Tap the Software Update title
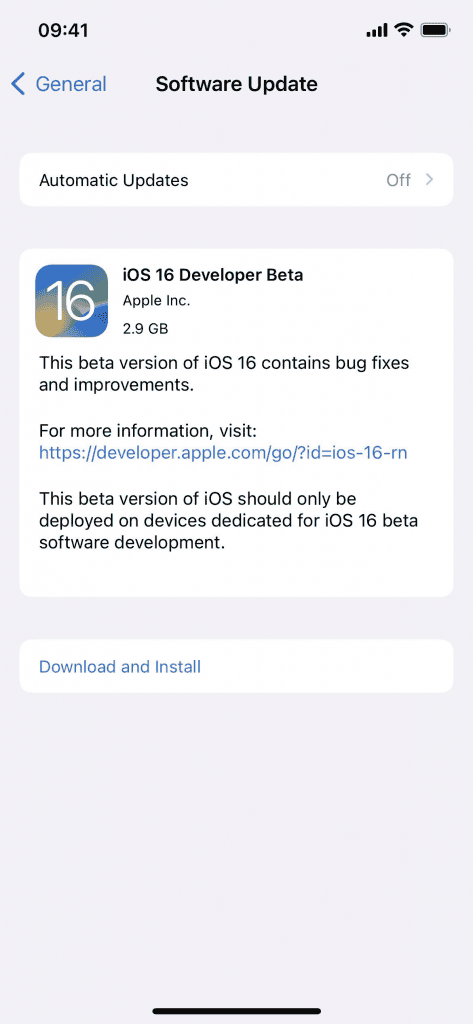The width and height of the screenshot is (473, 1024). (236, 84)
